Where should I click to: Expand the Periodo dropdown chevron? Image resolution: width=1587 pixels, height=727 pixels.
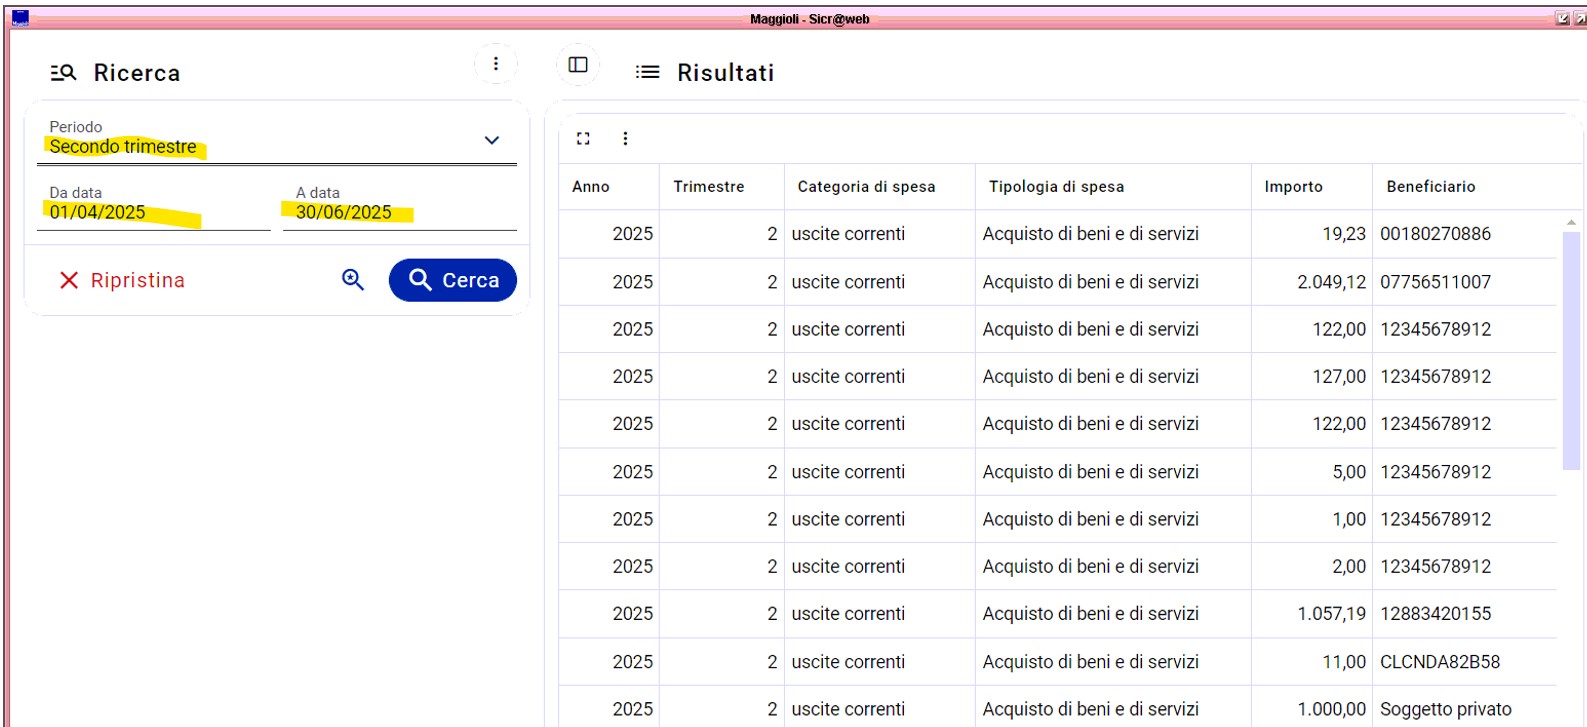point(491,140)
